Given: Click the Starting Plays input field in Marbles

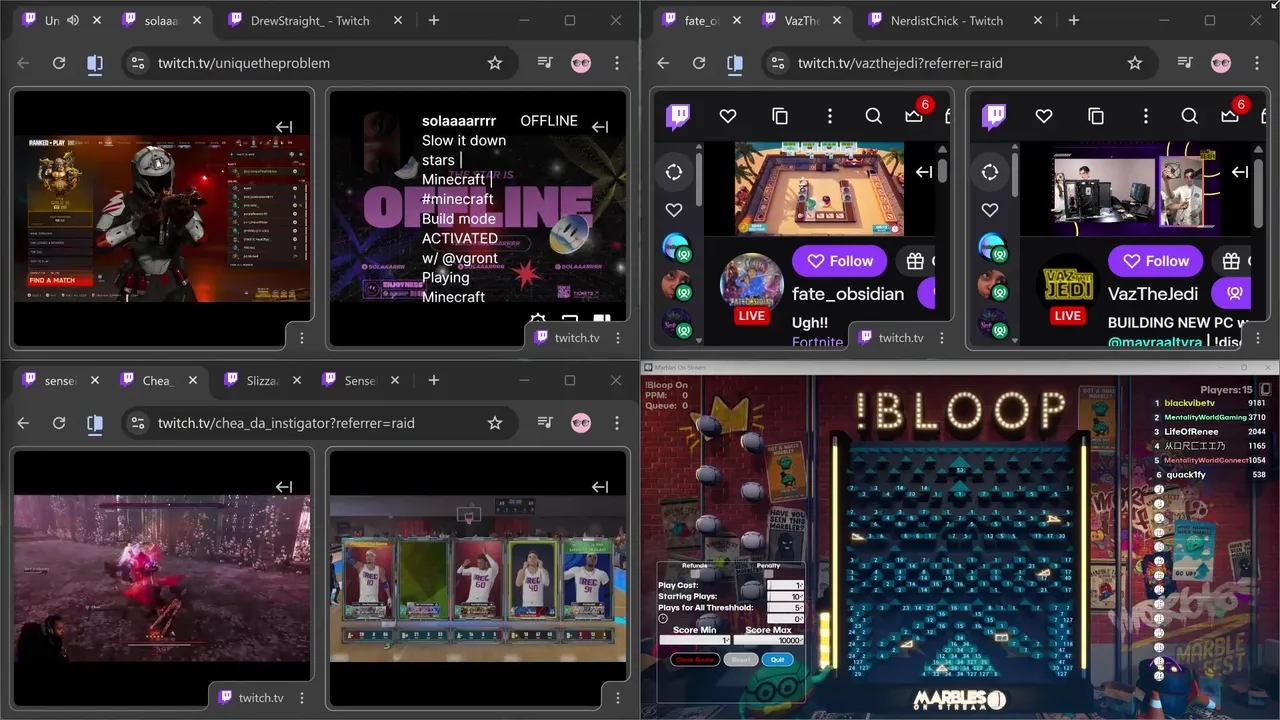Looking at the screenshot, I should 786,596.
